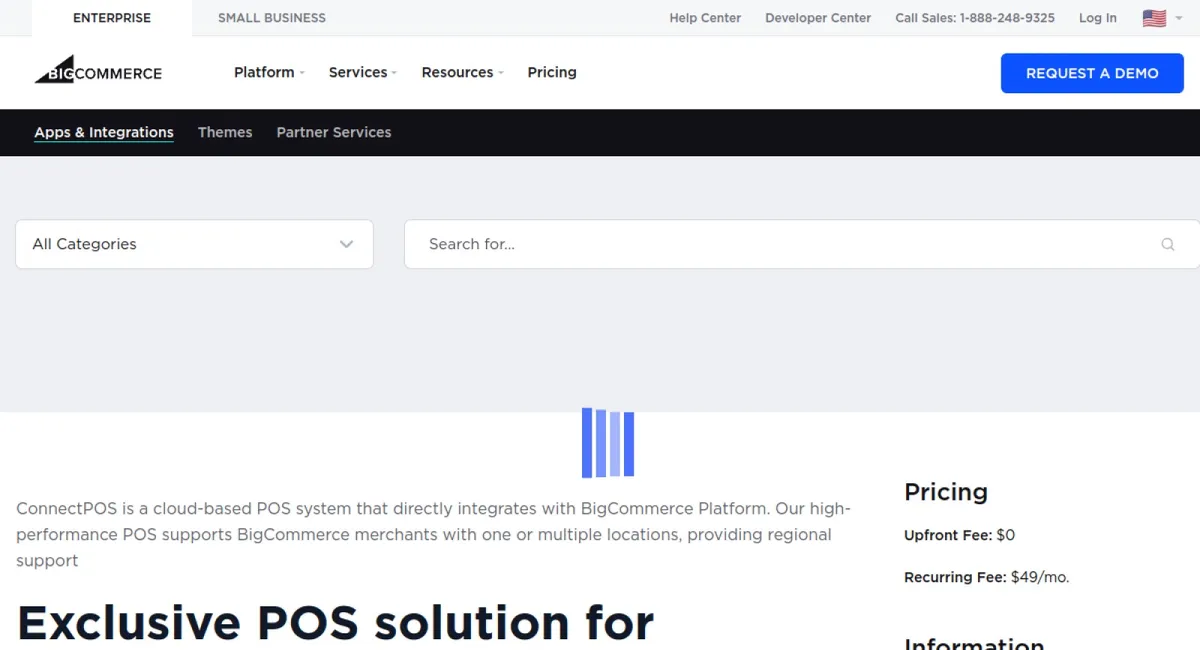The height and width of the screenshot is (650, 1200).
Task: Switch to the Small Business tab
Action: tap(272, 18)
